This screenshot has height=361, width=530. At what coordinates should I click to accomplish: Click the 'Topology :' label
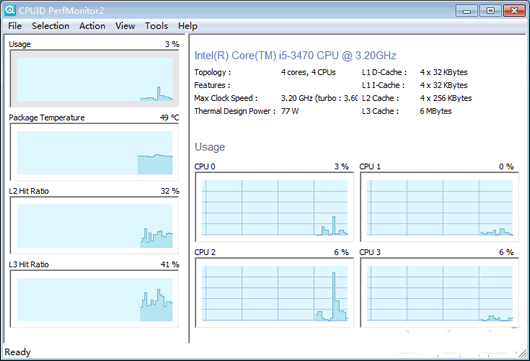tap(212, 72)
